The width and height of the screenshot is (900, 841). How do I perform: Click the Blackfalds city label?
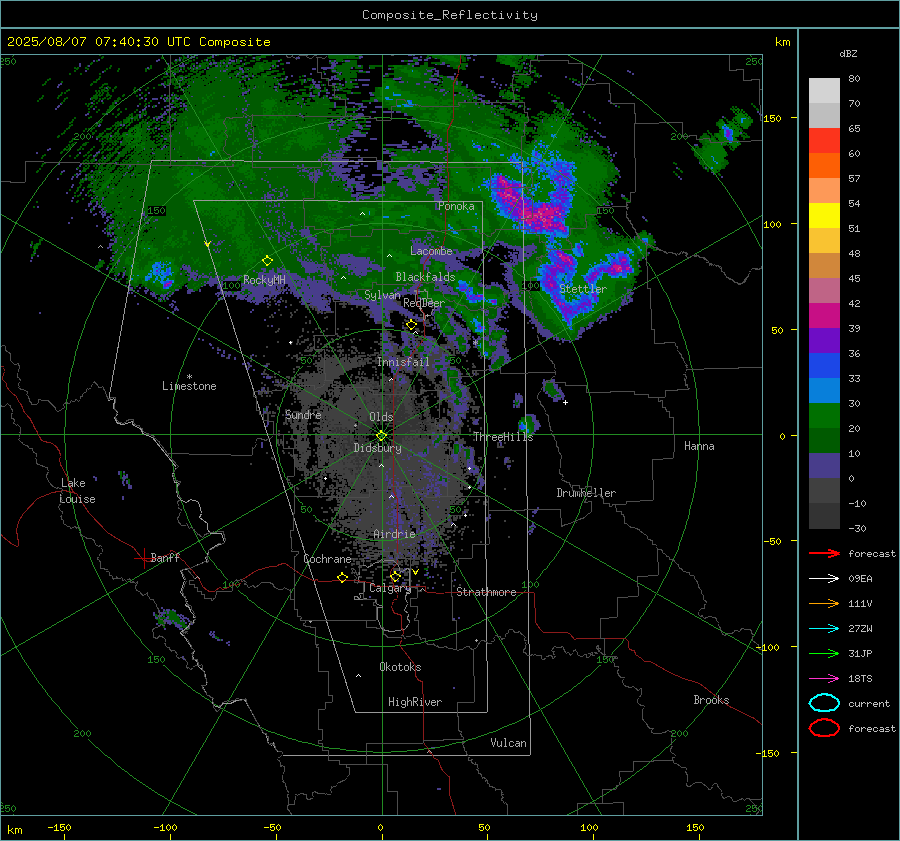(x=425, y=277)
